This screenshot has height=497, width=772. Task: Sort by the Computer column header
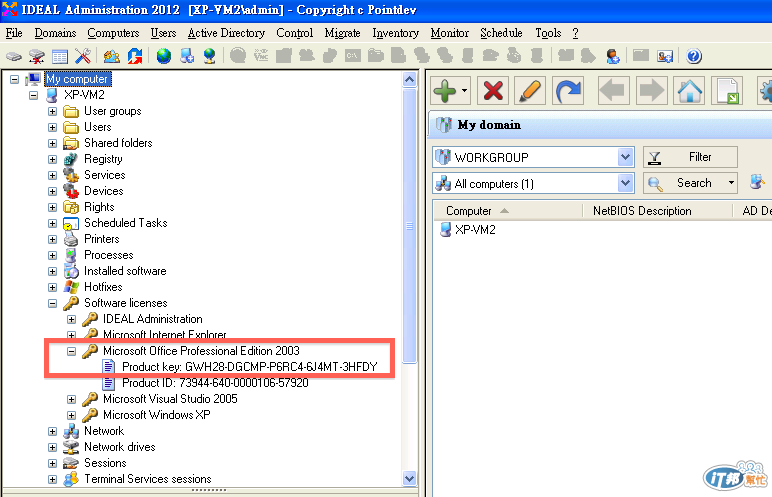508,211
